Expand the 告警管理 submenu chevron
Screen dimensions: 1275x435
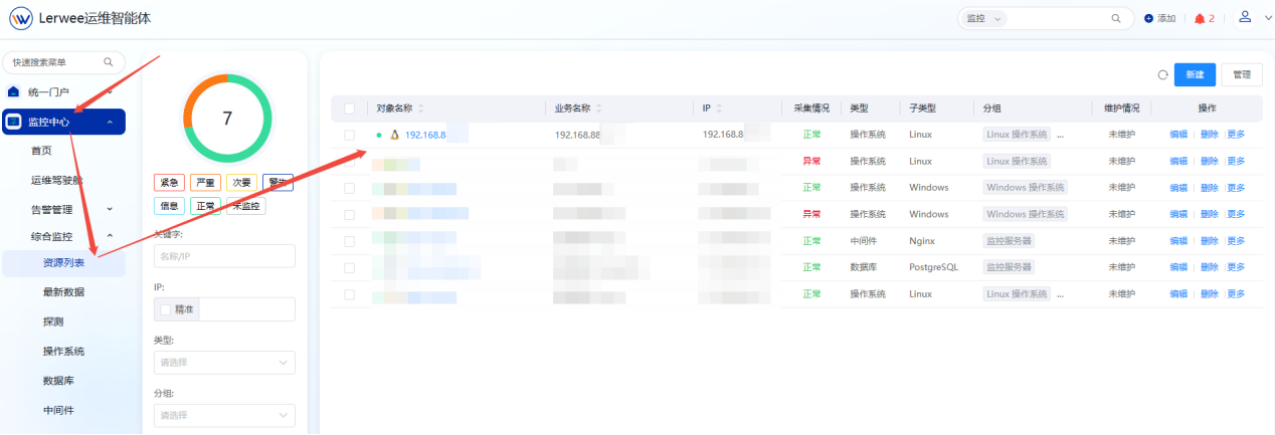(109, 209)
